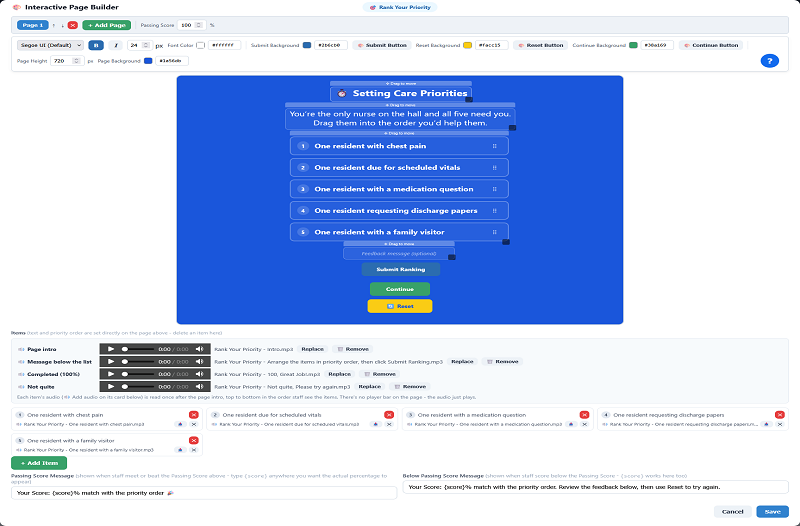Click the Add Page button
Screen dimensions: 800x526
(107, 25)
